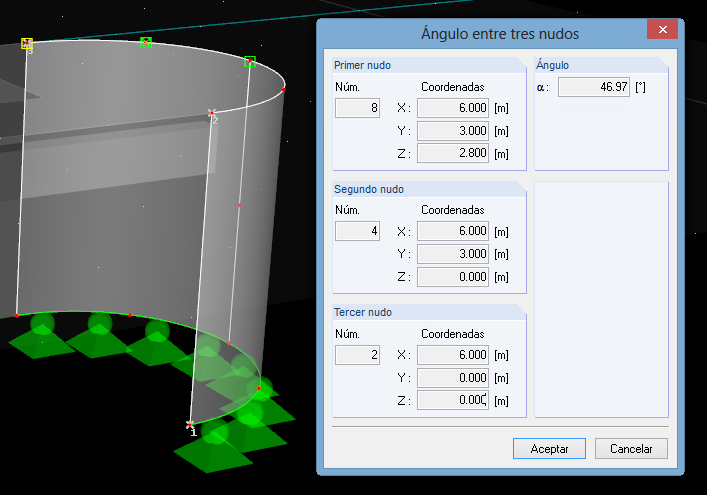Select the Primer nudo Z coordinate field
The image size is (707, 495).
pos(453,153)
